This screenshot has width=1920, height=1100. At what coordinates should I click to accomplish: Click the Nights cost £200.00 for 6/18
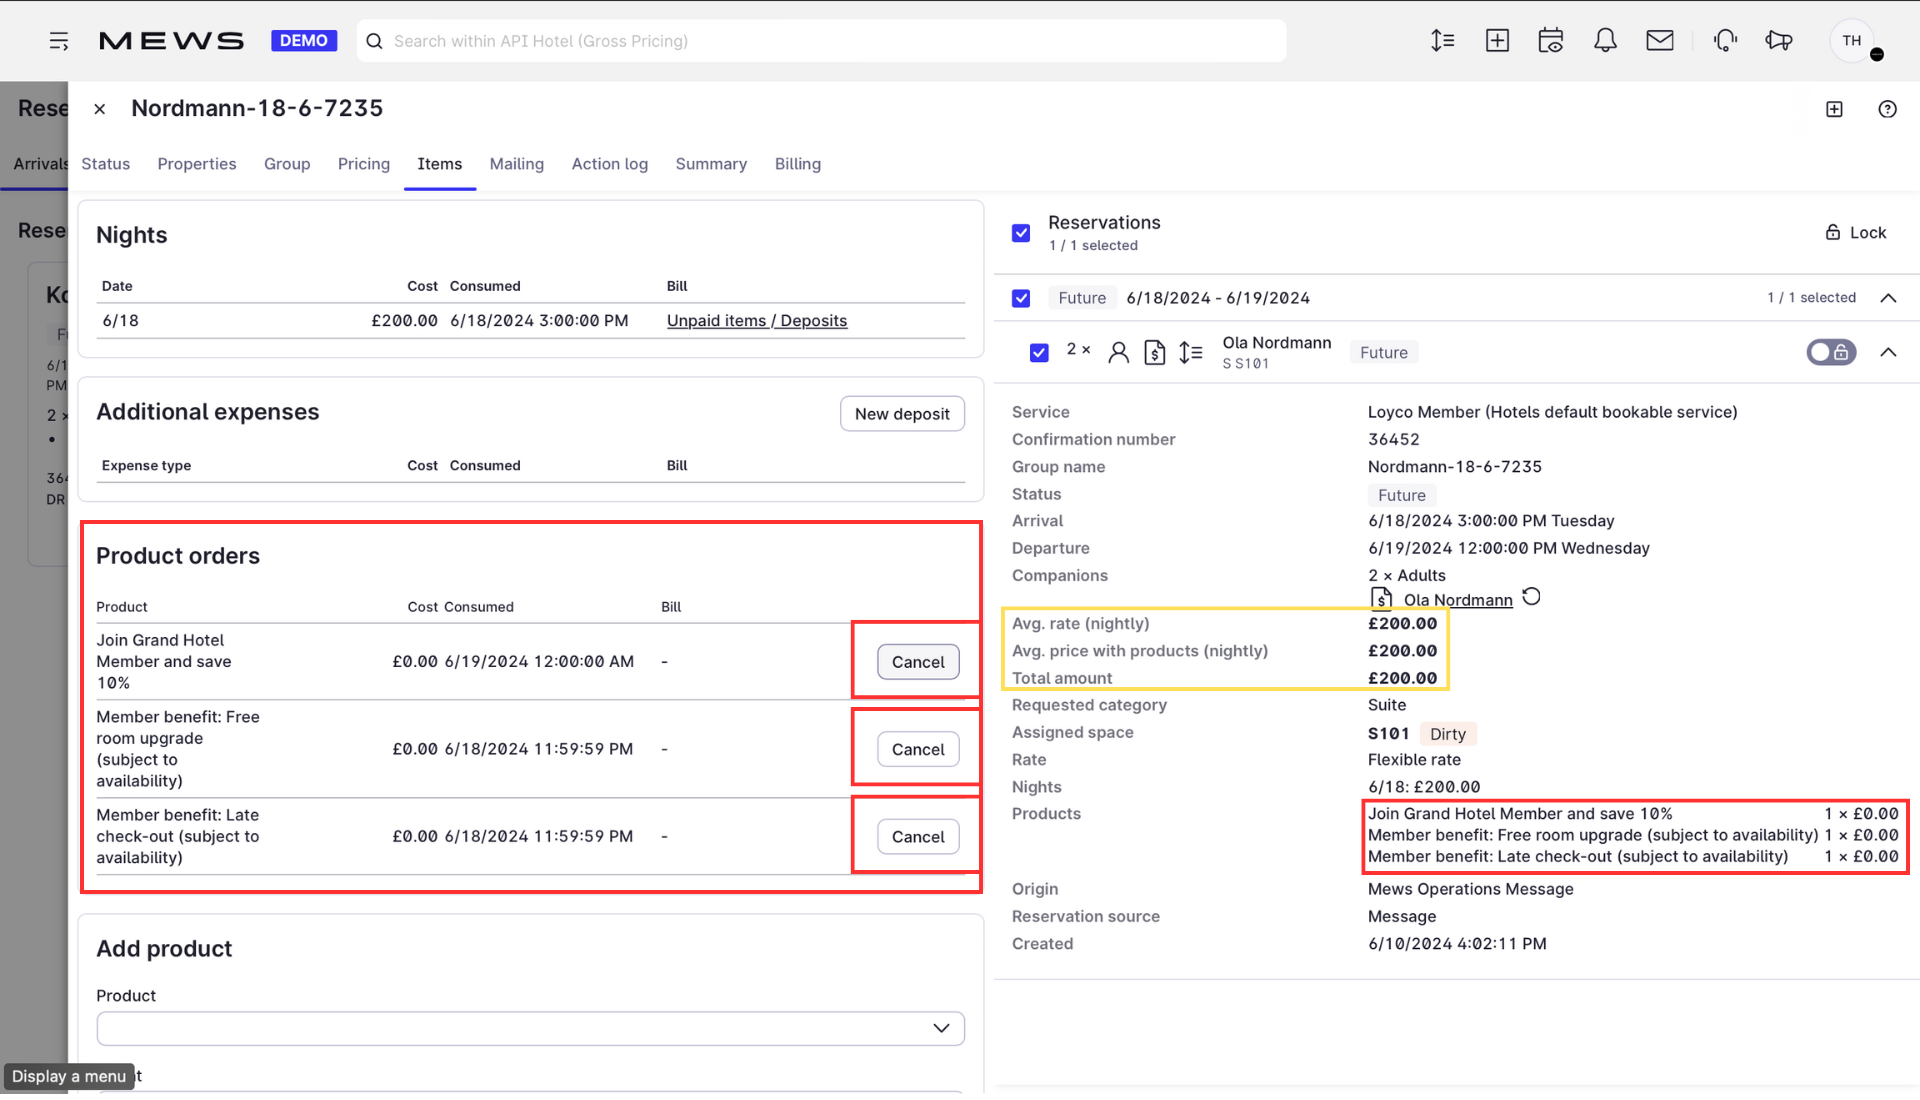pyautogui.click(x=404, y=321)
